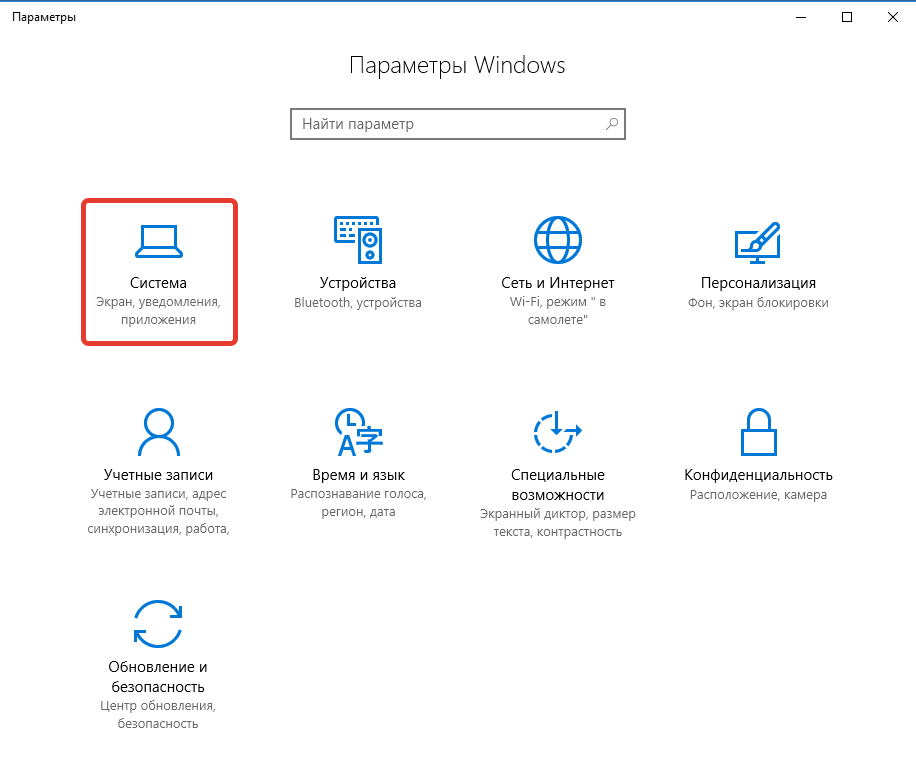This screenshot has width=916, height=777.
Task: Click "Экранный диктор, размер текста" description
Action: coord(558,523)
